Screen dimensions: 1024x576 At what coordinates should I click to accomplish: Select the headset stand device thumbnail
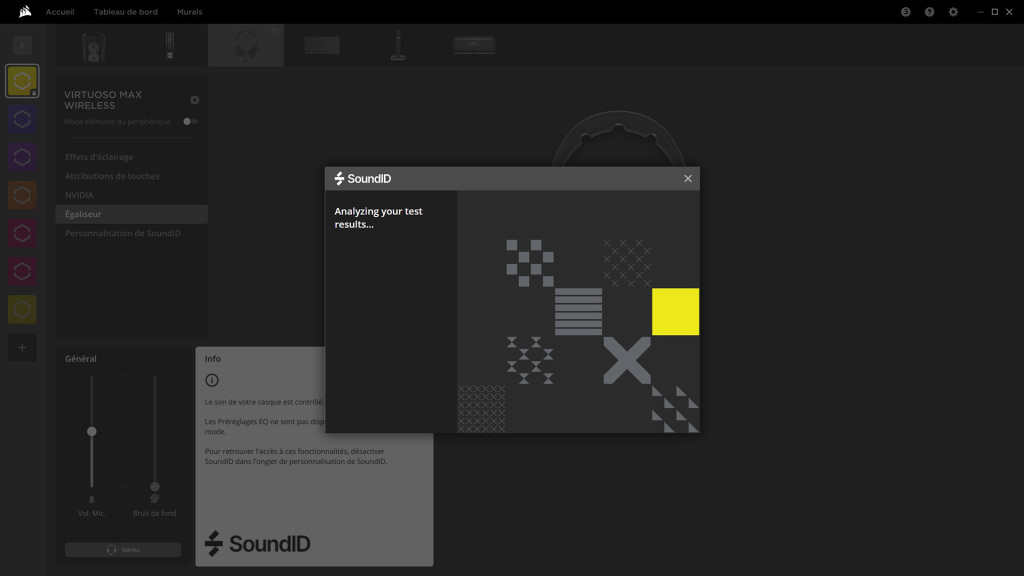coord(398,45)
